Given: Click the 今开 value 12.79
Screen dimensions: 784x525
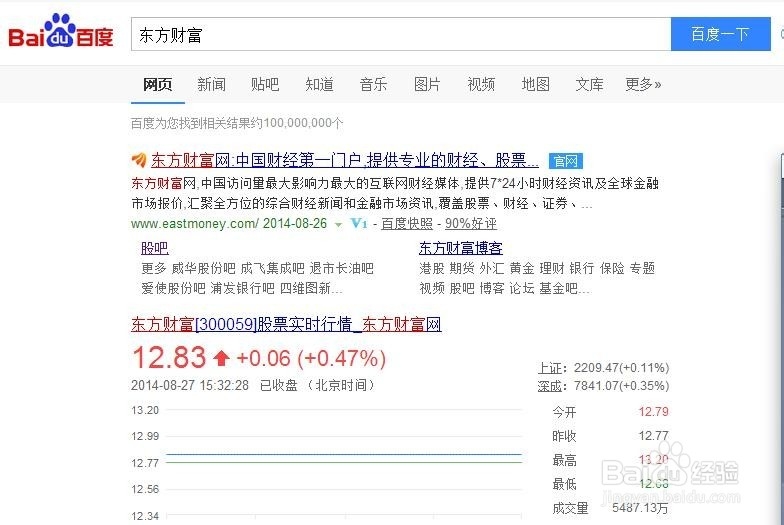Looking at the screenshot, I should coord(654,412).
